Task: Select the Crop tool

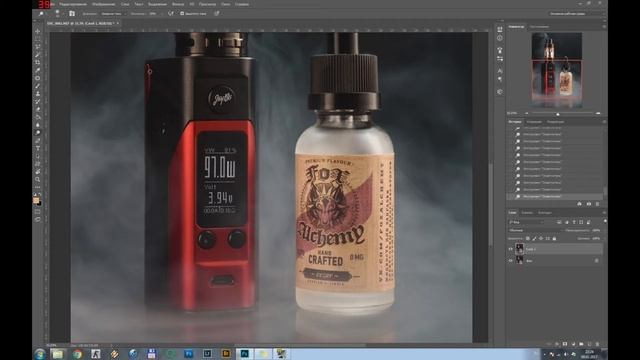Action: click(x=38, y=62)
